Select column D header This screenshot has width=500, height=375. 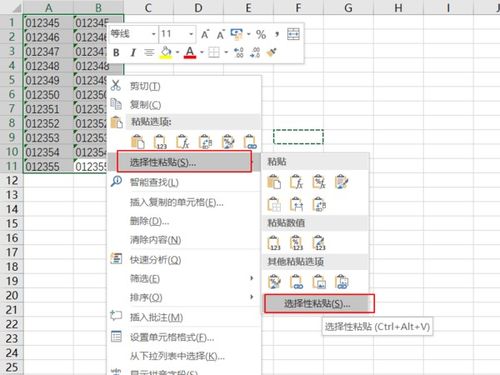pyautogui.click(x=198, y=7)
